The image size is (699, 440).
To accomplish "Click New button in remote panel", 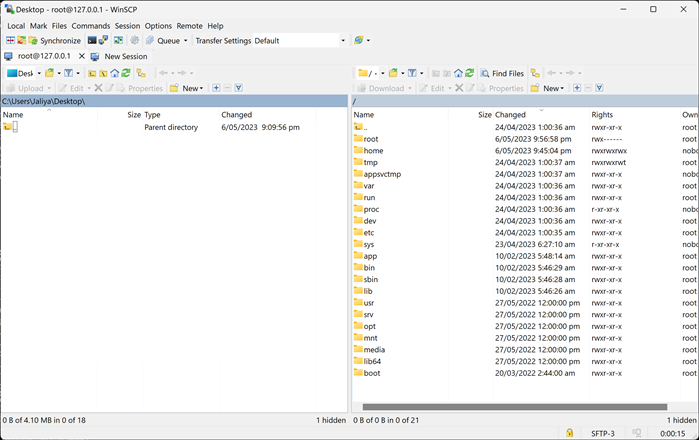I will 547,88.
